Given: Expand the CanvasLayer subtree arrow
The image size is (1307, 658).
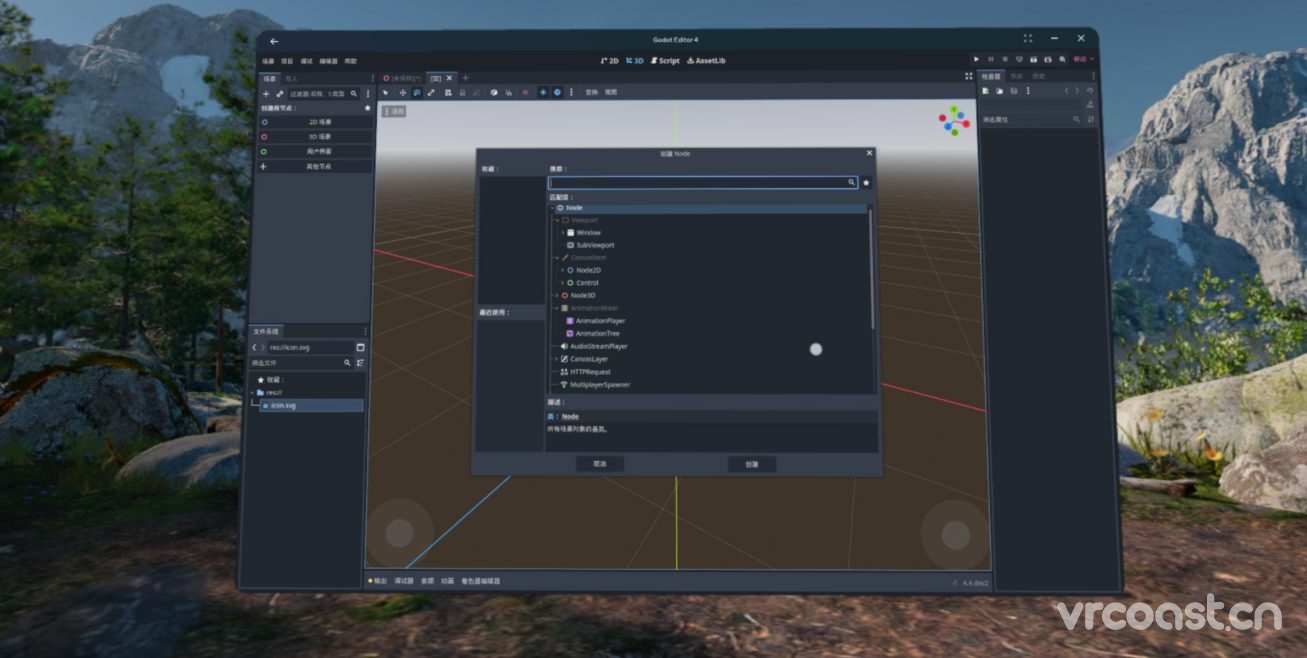Looking at the screenshot, I should (556, 359).
